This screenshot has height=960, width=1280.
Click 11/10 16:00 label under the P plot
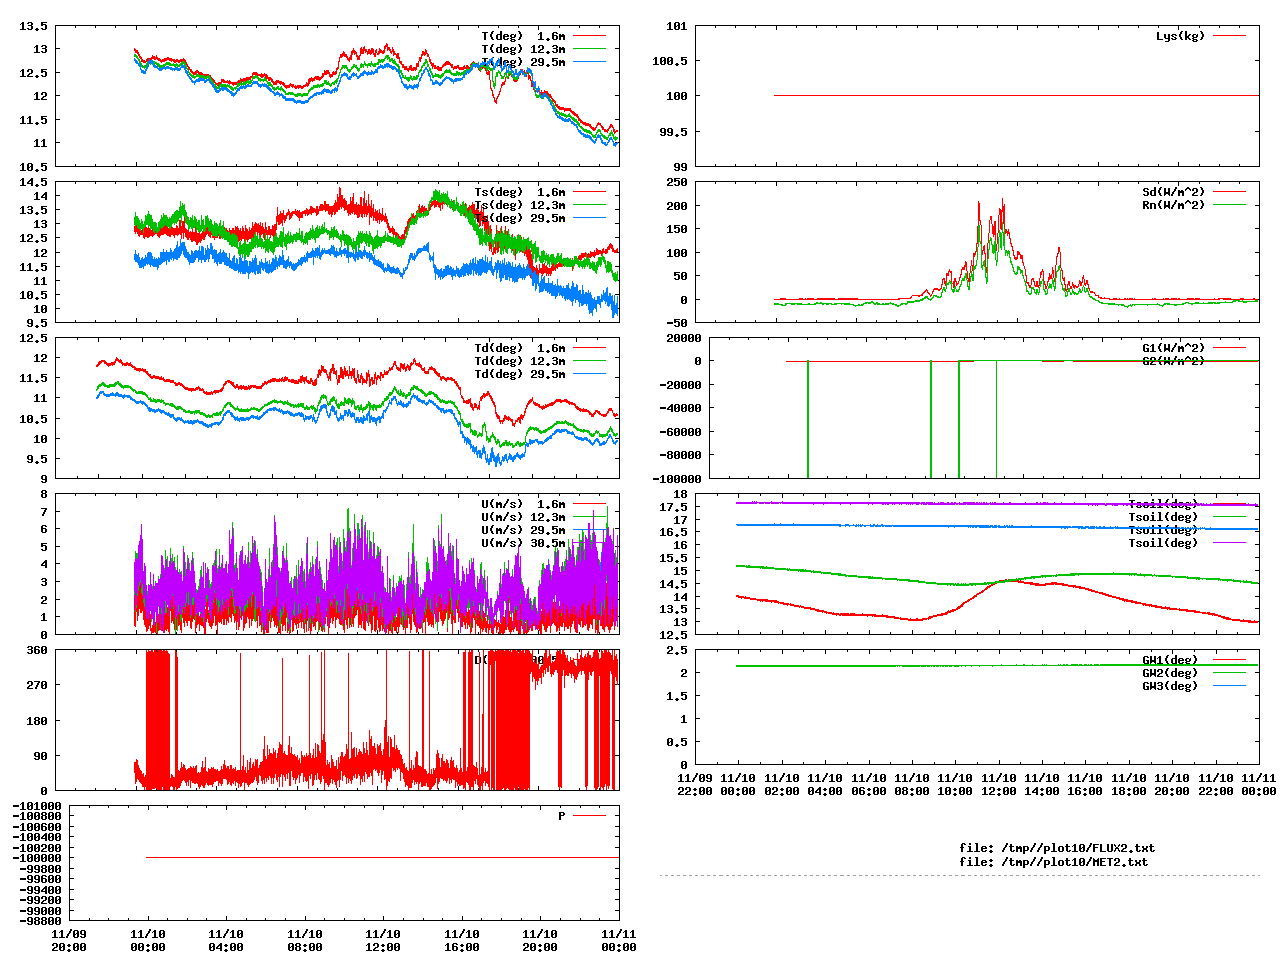462,940
